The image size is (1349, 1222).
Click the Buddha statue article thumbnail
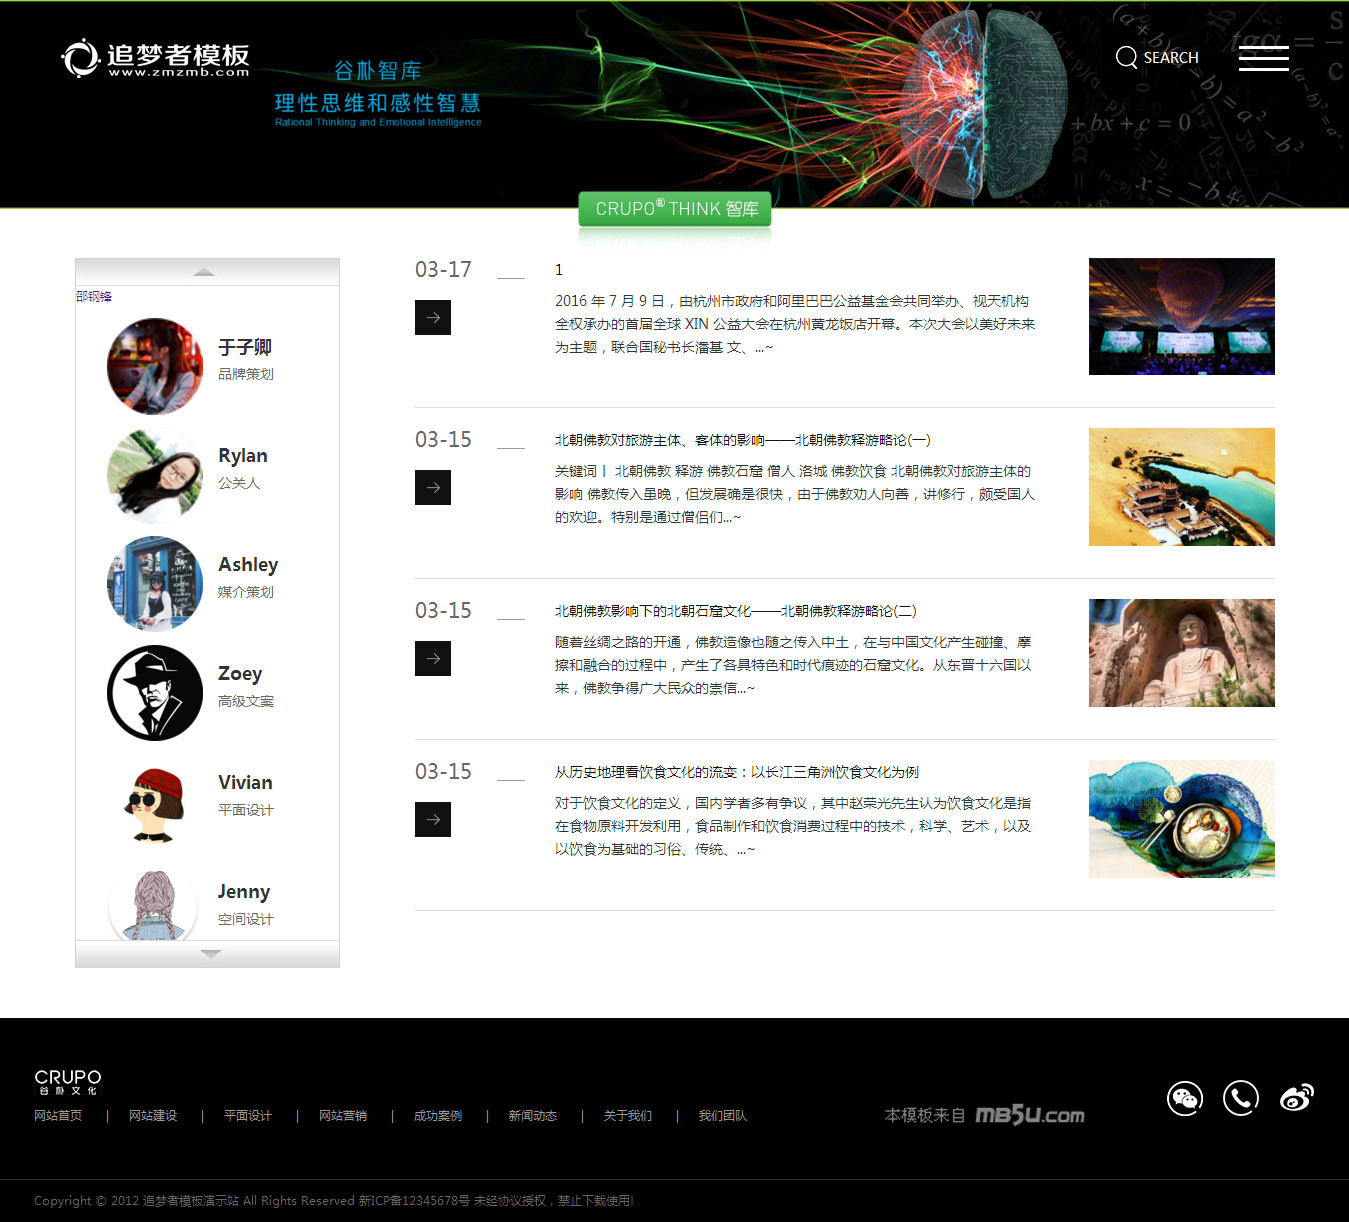[x=1181, y=653]
